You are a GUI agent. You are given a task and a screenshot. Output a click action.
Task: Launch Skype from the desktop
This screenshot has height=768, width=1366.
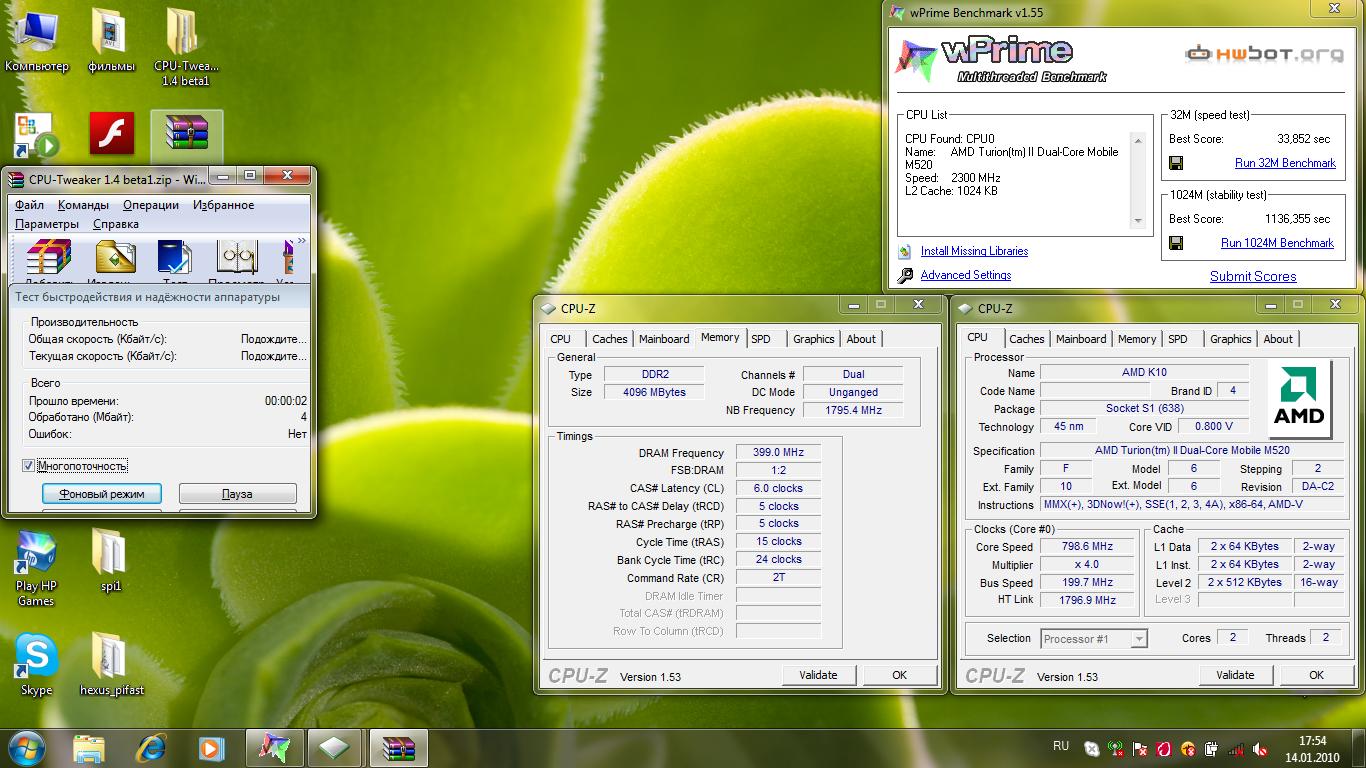tap(36, 664)
